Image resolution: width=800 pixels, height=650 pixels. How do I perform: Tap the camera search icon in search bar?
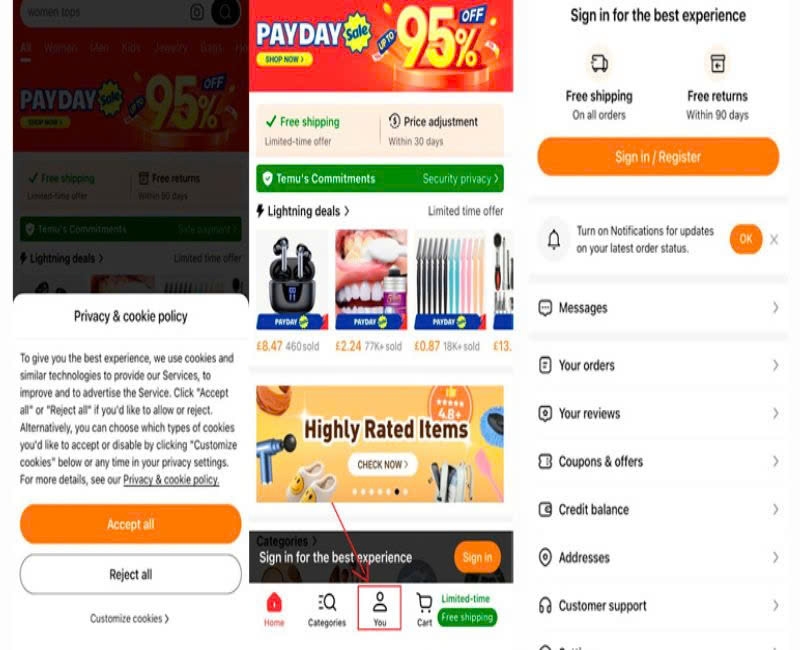[x=197, y=12]
